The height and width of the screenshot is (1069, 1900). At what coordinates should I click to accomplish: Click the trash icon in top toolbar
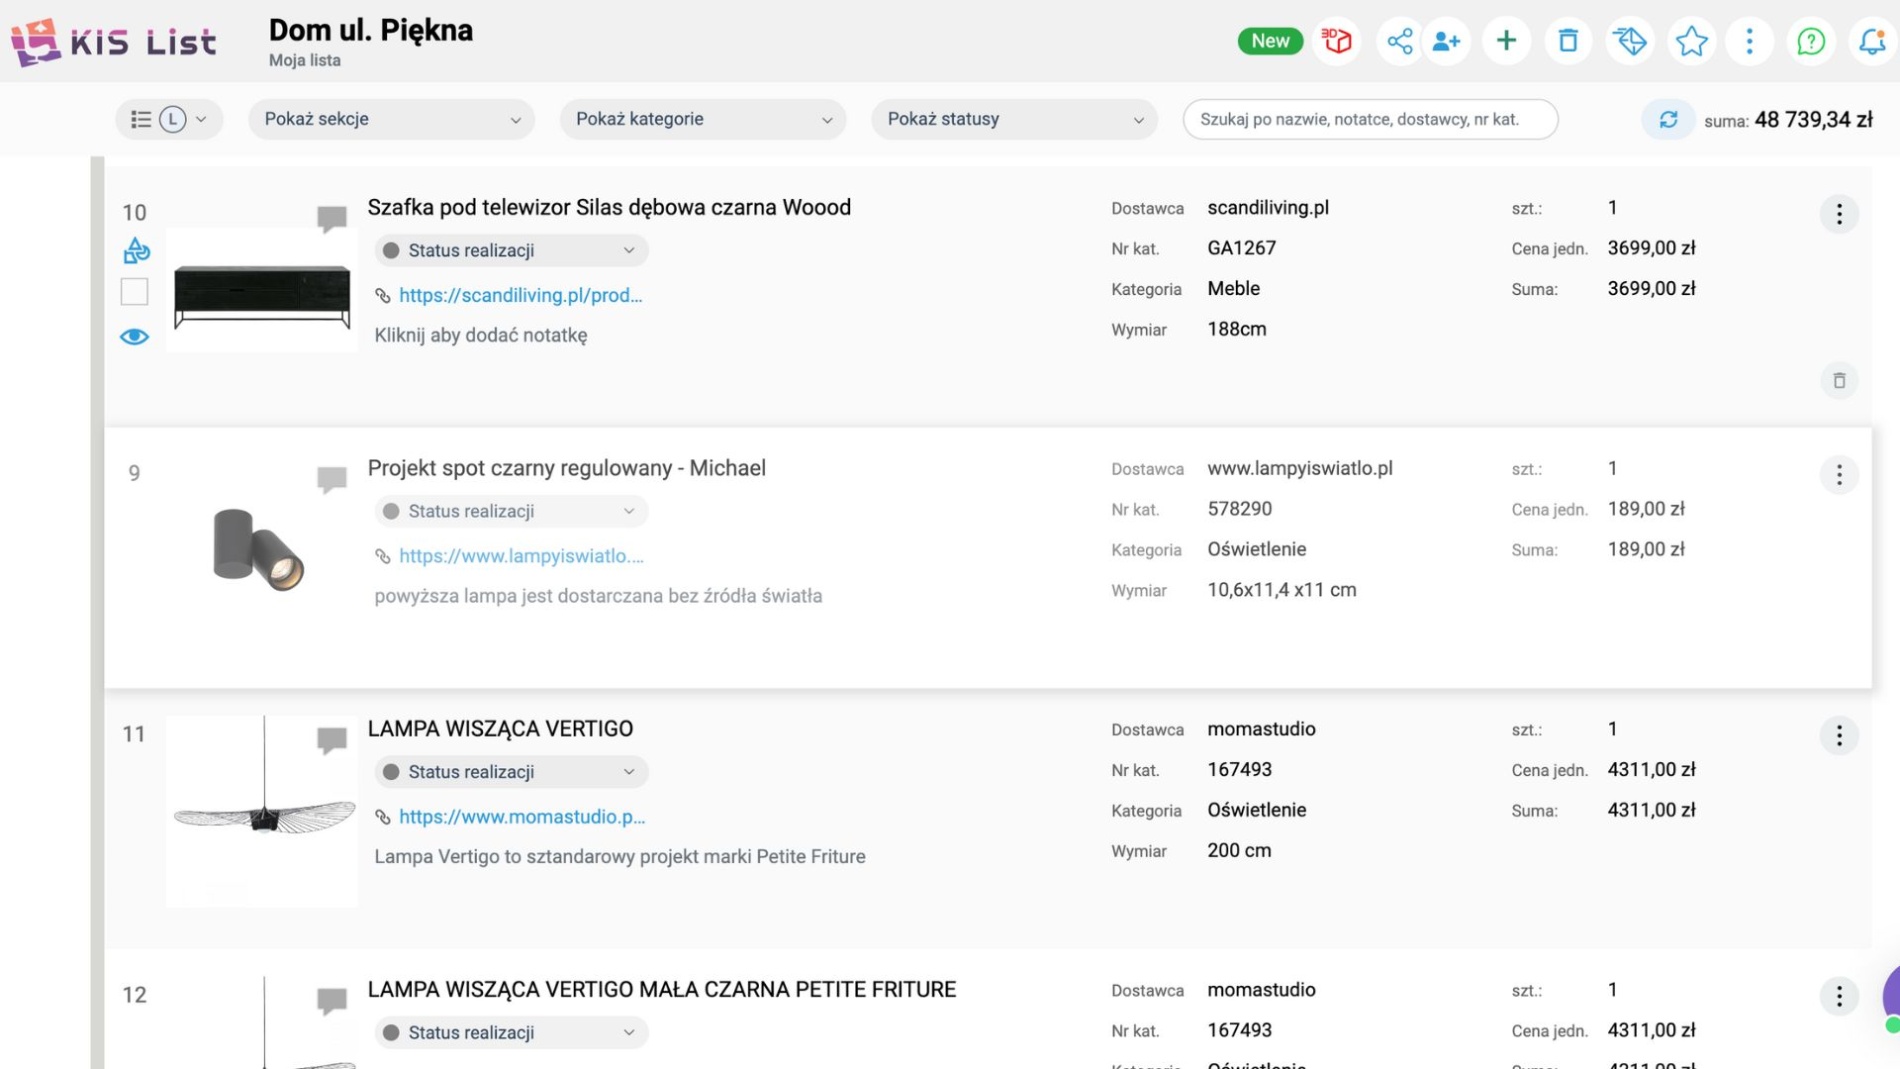1567,41
